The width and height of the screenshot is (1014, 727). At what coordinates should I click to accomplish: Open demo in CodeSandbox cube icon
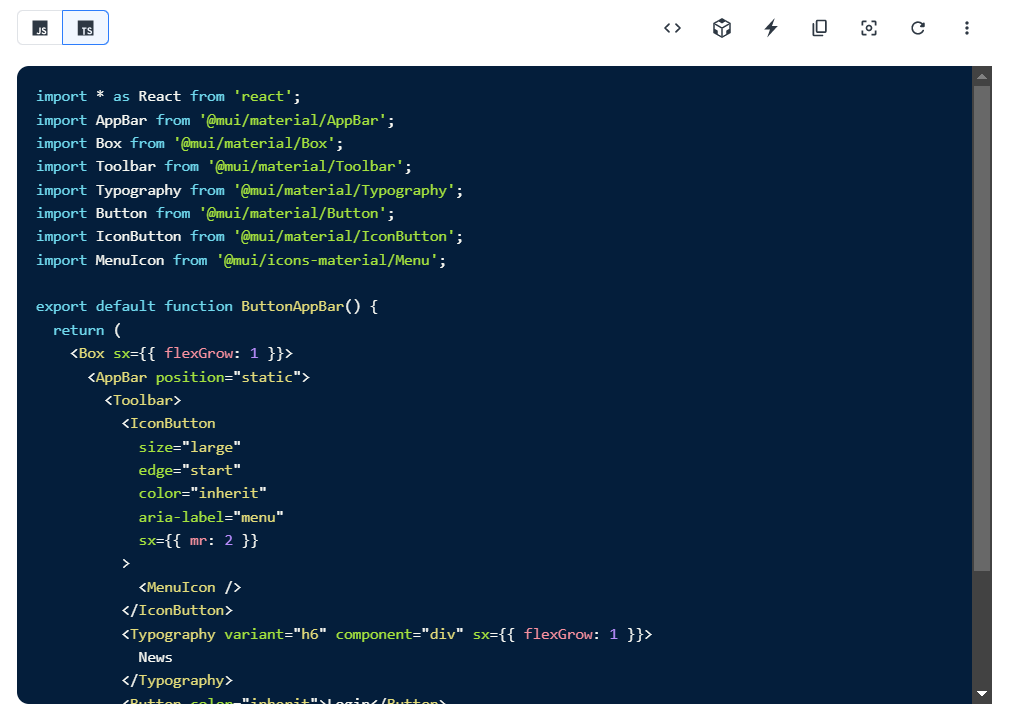[722, 28]
